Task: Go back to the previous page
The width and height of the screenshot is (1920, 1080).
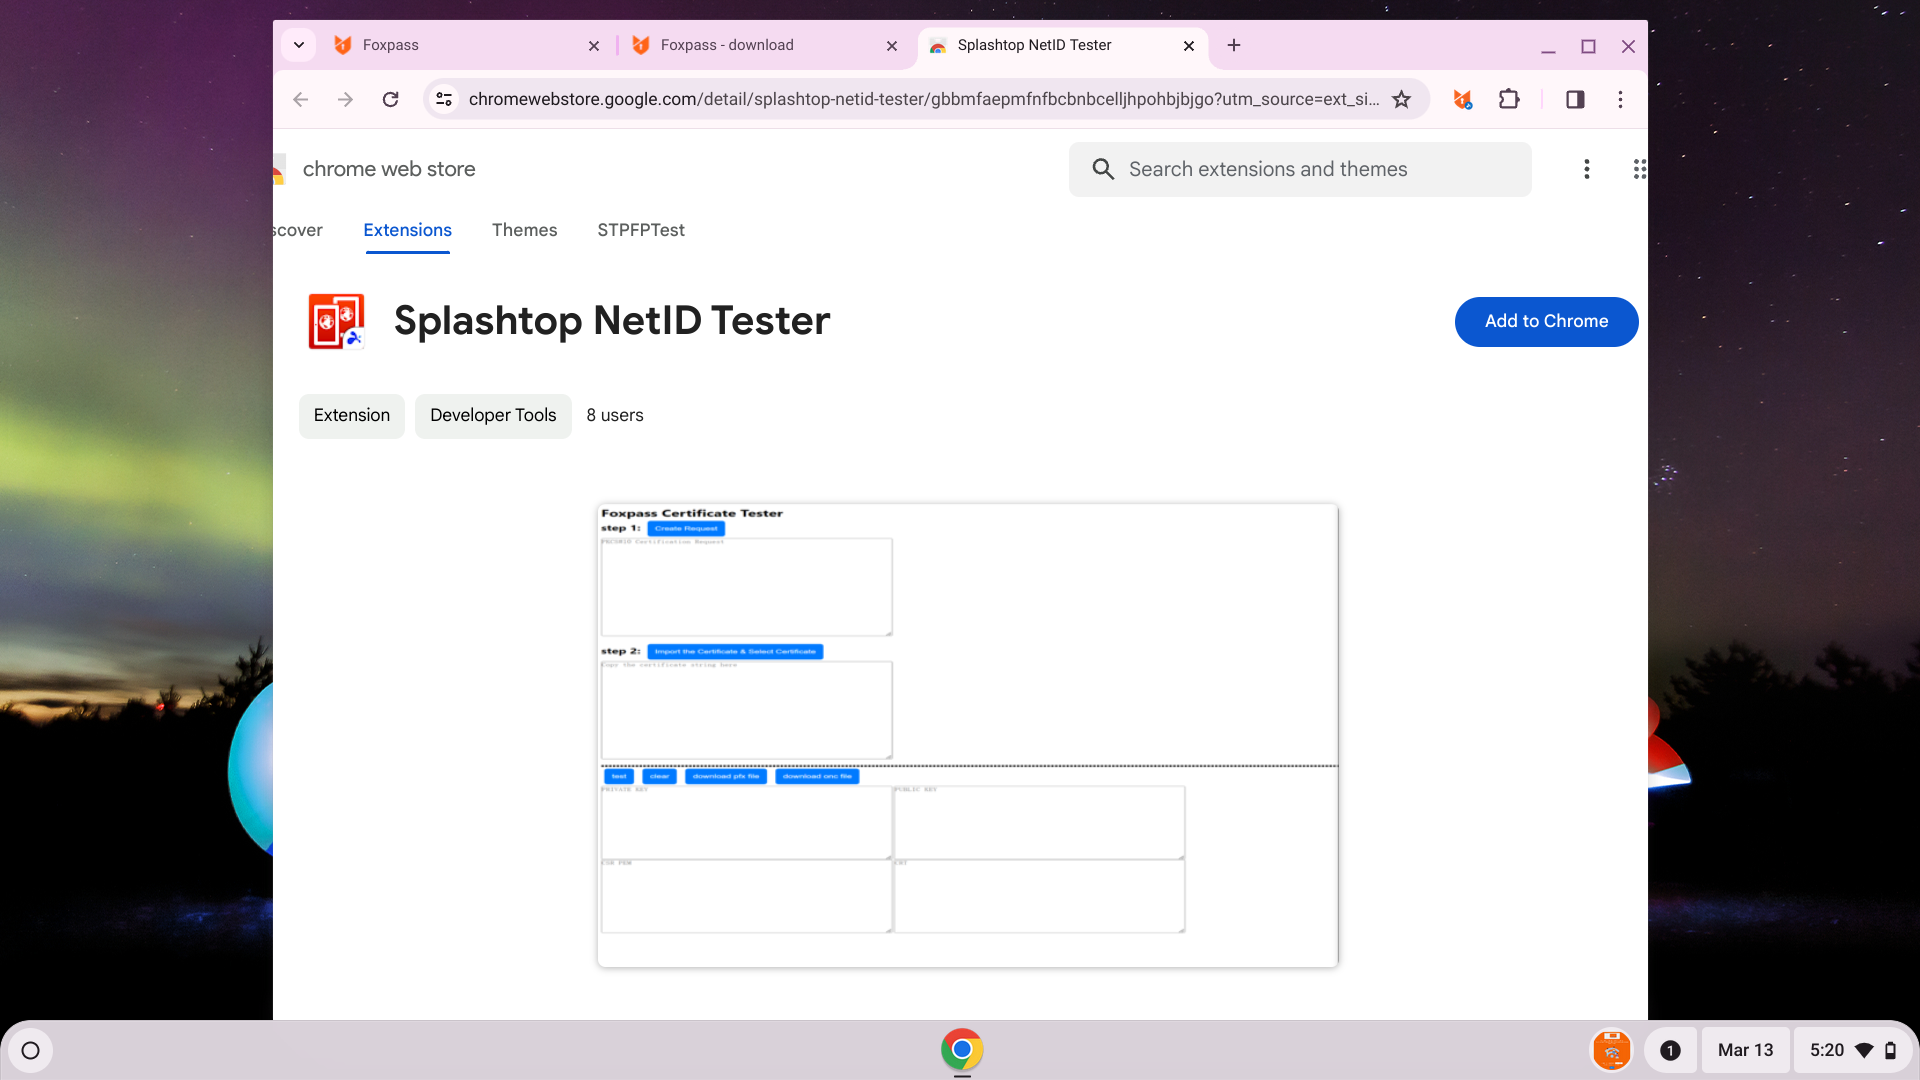Action: pyautogui.click(x=300, y=99)
